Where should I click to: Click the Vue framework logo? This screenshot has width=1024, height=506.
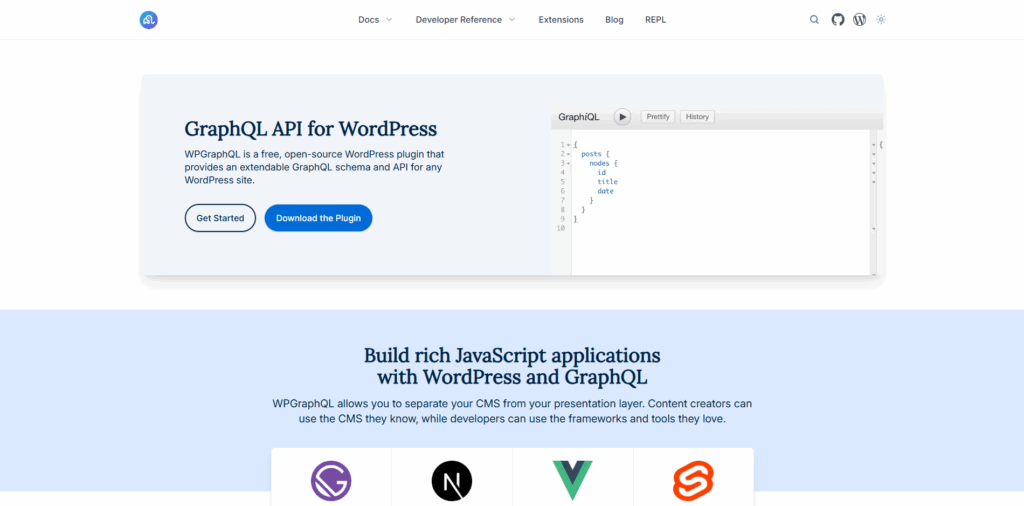point(573,481)
